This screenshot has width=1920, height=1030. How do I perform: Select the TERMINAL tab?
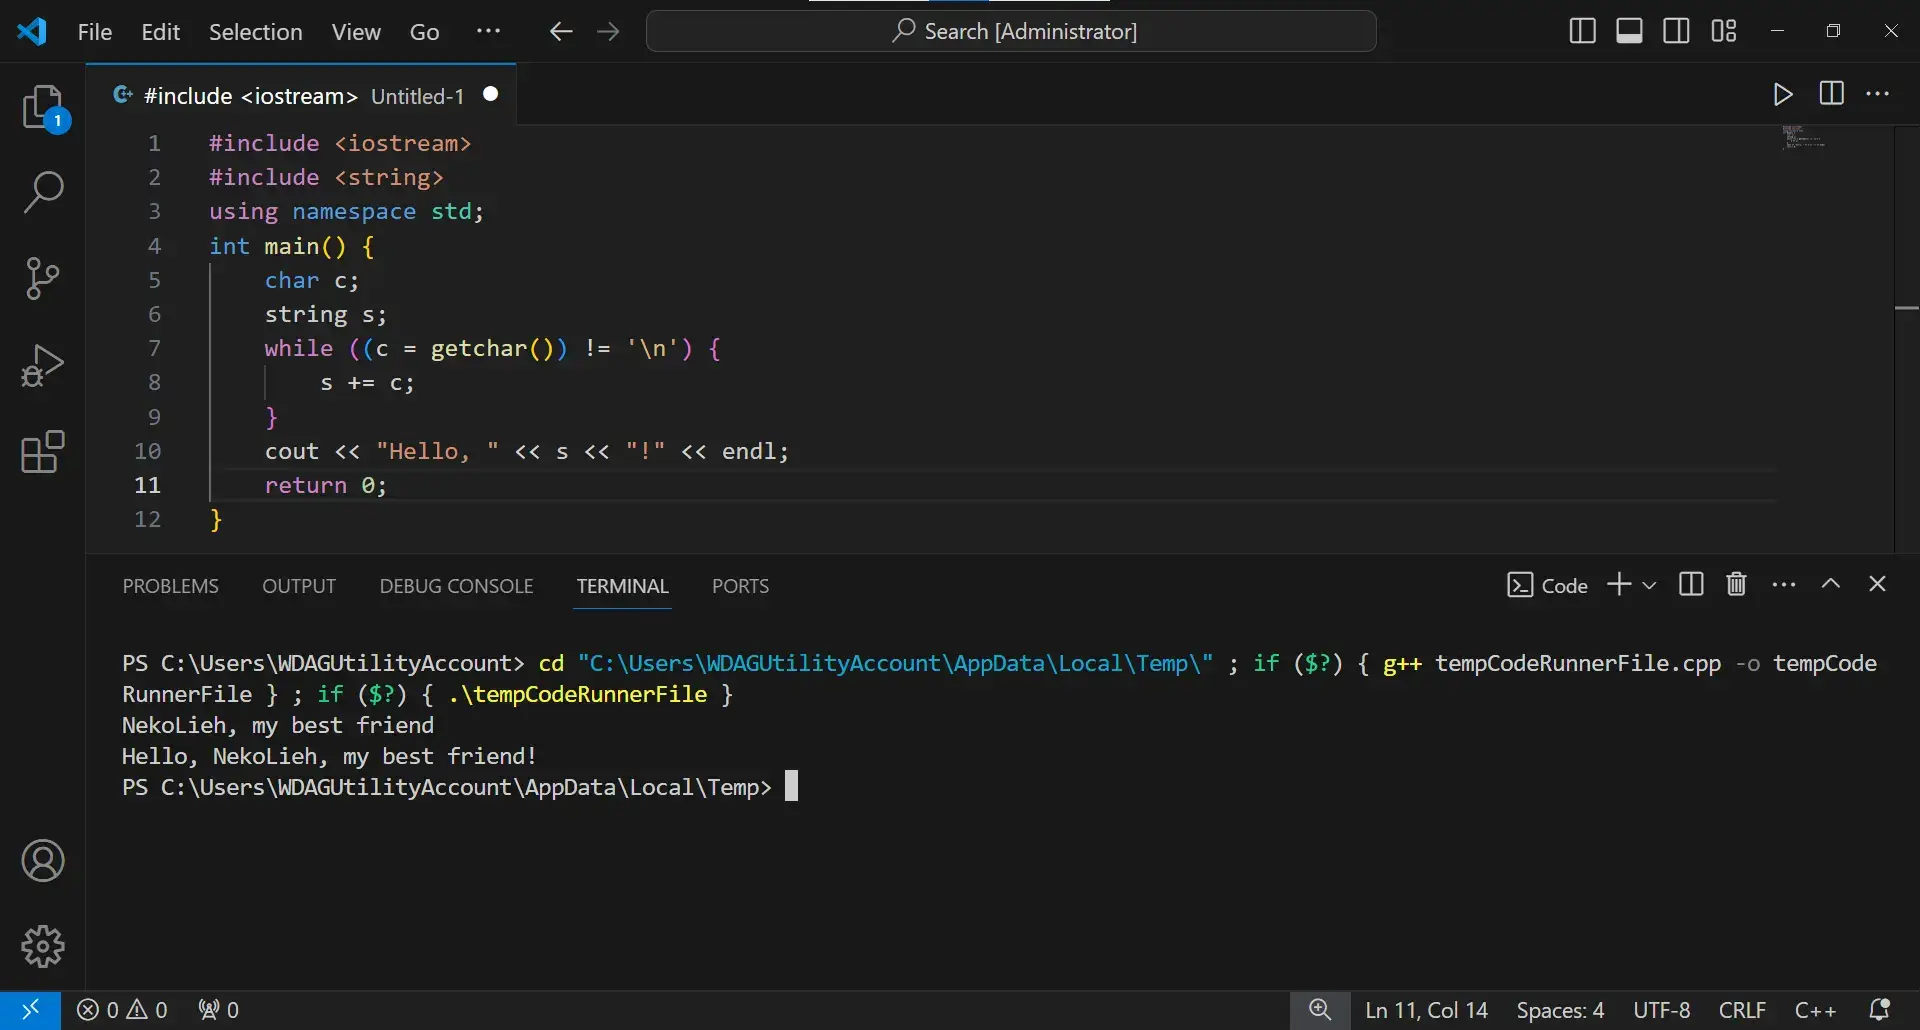point(622,586)
